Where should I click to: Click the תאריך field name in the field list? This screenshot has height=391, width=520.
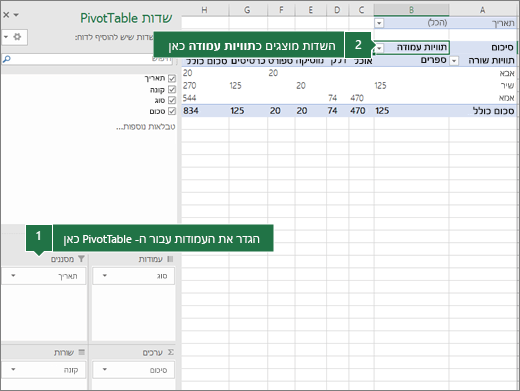(x=155, y=79)
